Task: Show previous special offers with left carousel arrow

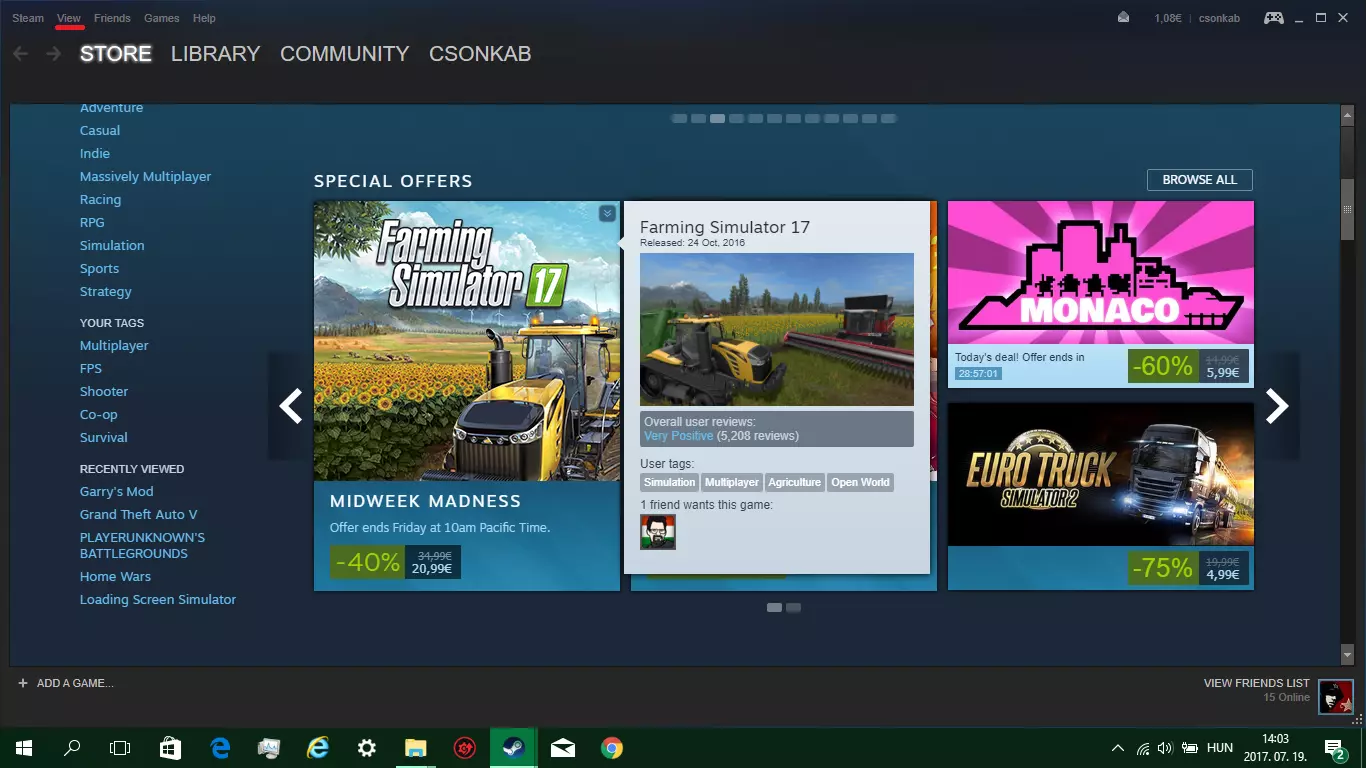Action: coord(290,406)
